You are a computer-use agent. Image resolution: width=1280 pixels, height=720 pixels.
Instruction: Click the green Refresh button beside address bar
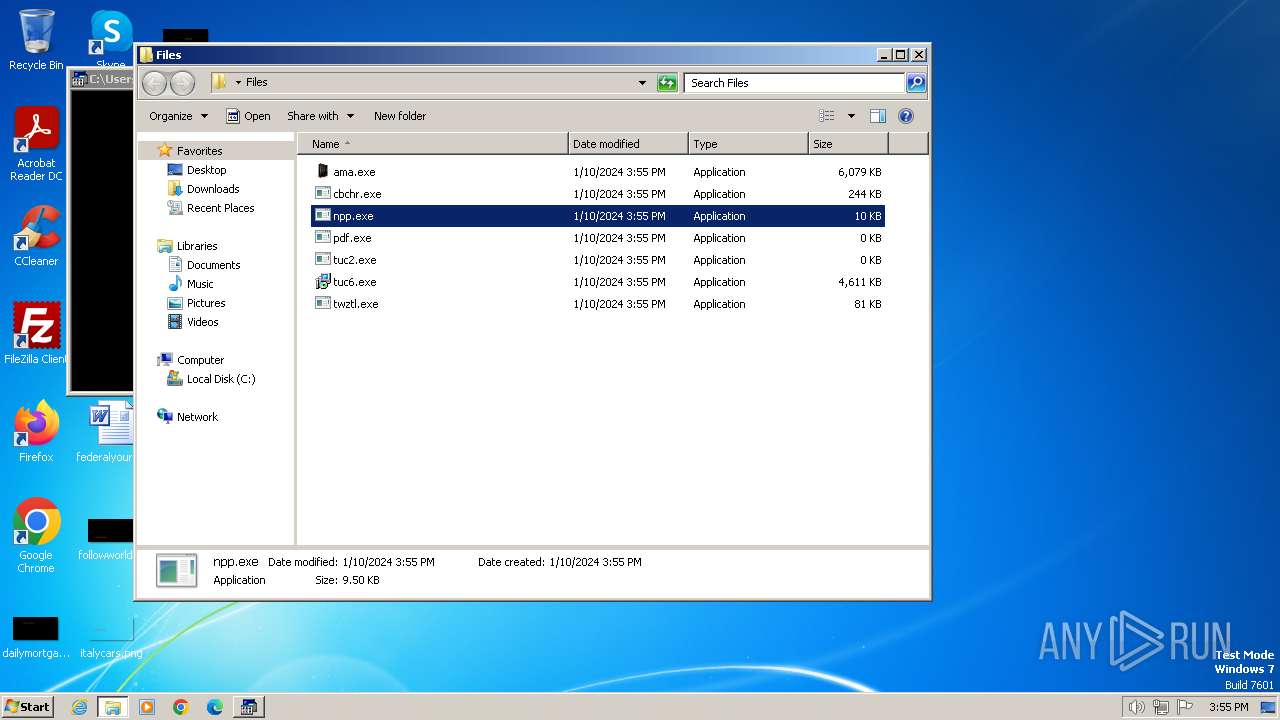(667, 83)
